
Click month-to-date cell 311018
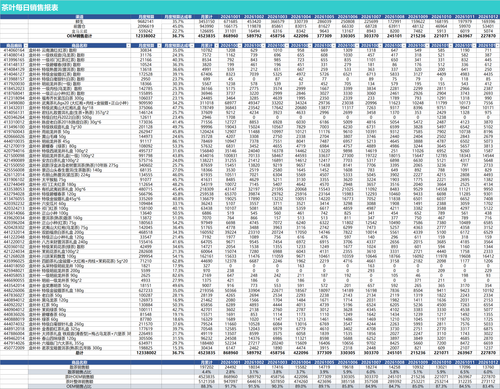point(207,103)
